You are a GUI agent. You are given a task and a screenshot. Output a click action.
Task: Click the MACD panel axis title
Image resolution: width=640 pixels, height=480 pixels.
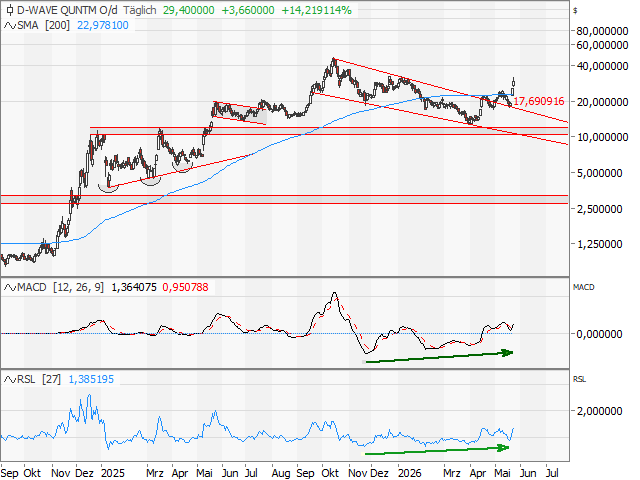[584, 287]
